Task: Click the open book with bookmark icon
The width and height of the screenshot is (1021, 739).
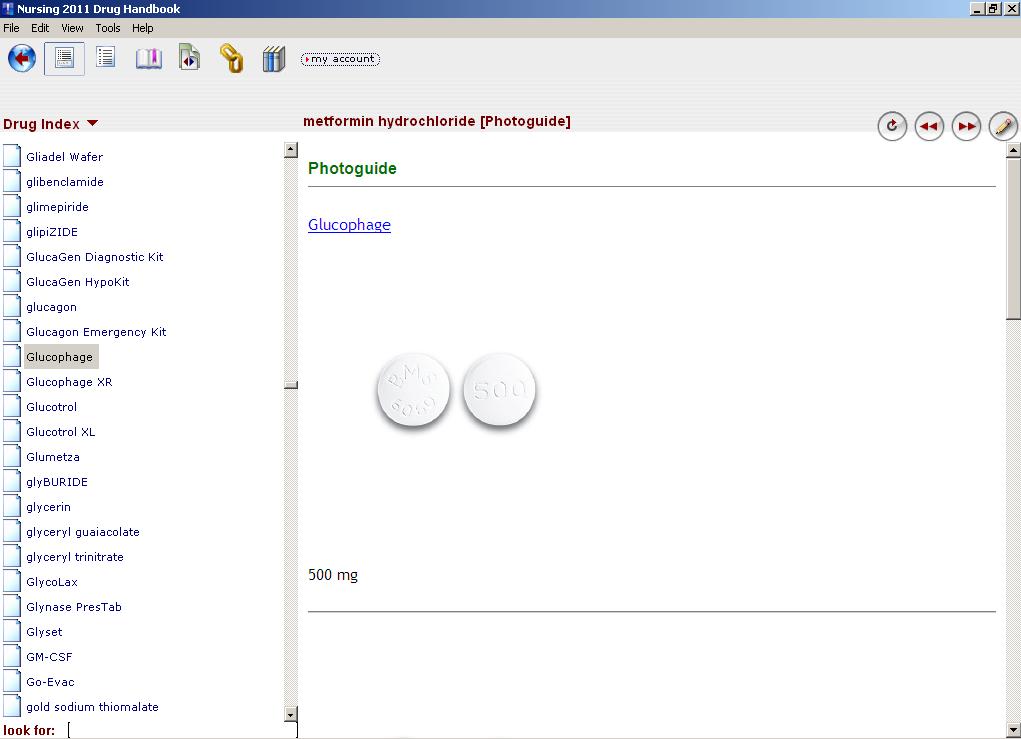Action: pyautogui.click(x=148, y=58)
